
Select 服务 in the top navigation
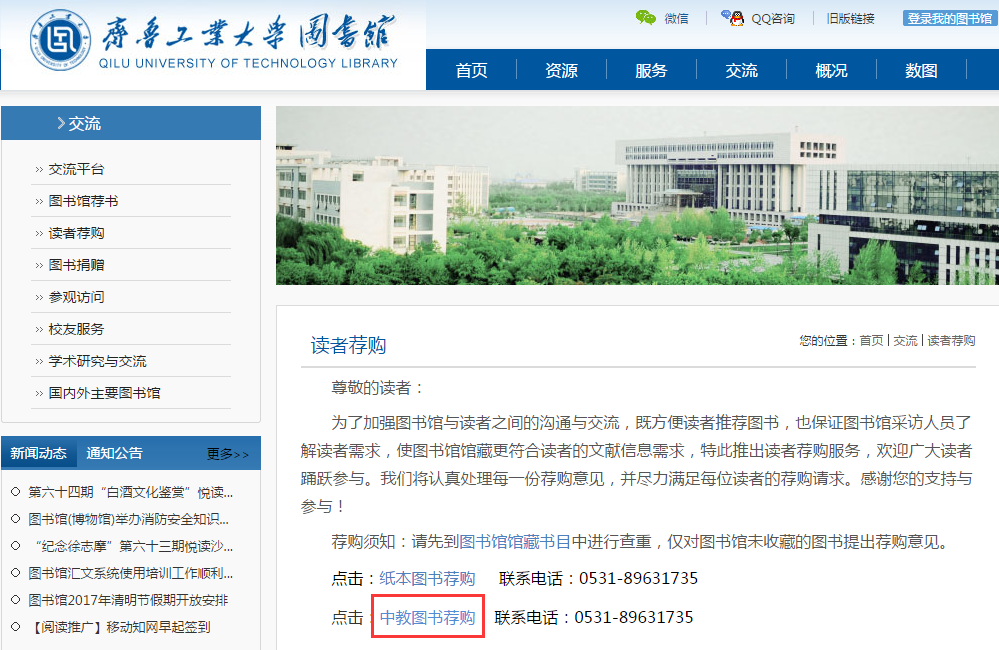tap(651, 70)
